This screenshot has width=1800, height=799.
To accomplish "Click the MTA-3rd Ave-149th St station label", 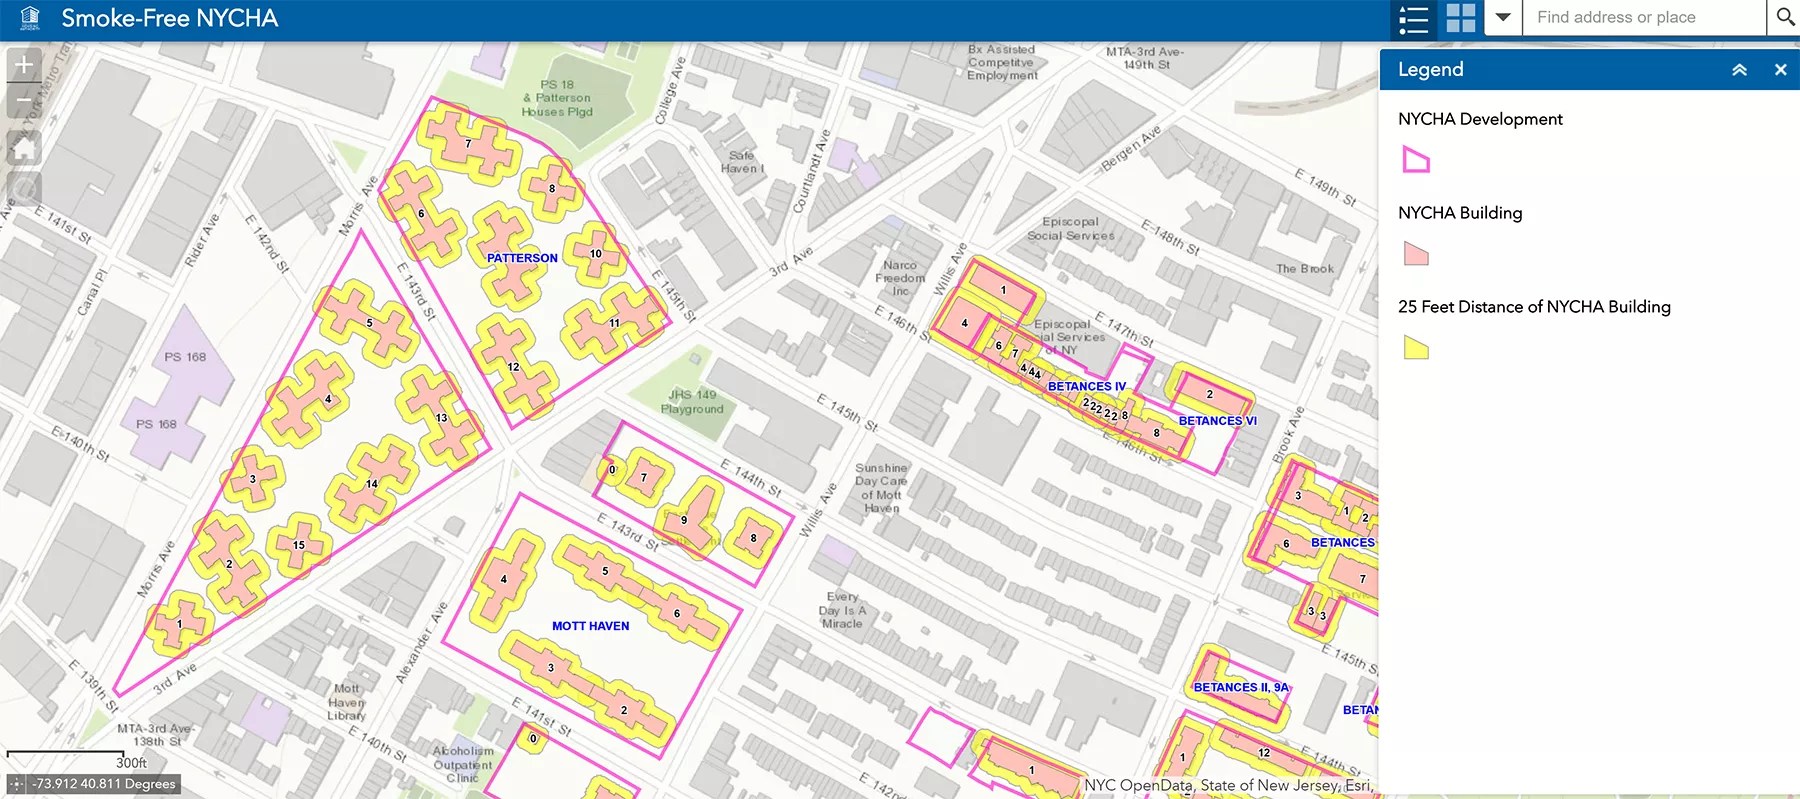I will tap(1145, 58).
